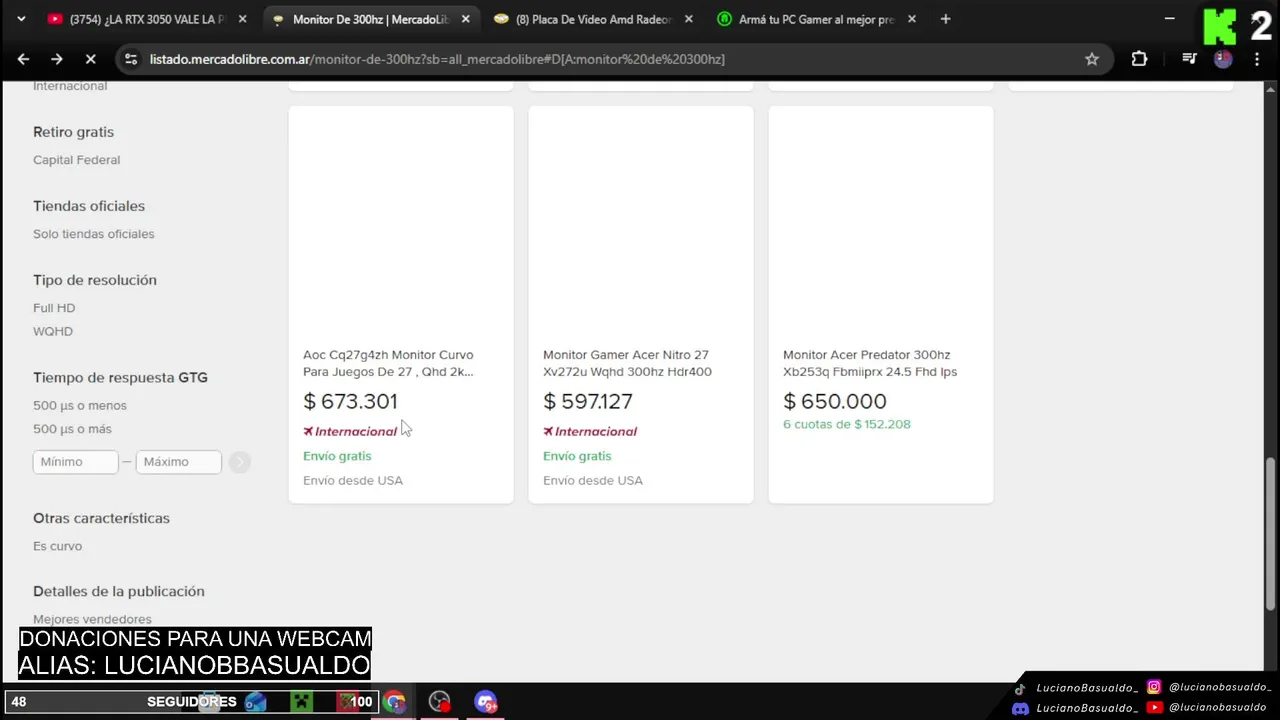Viewport: 1280px width, 720px height.
Task: Filter by Capital Federal pickup
Action: tap(76, 160)
